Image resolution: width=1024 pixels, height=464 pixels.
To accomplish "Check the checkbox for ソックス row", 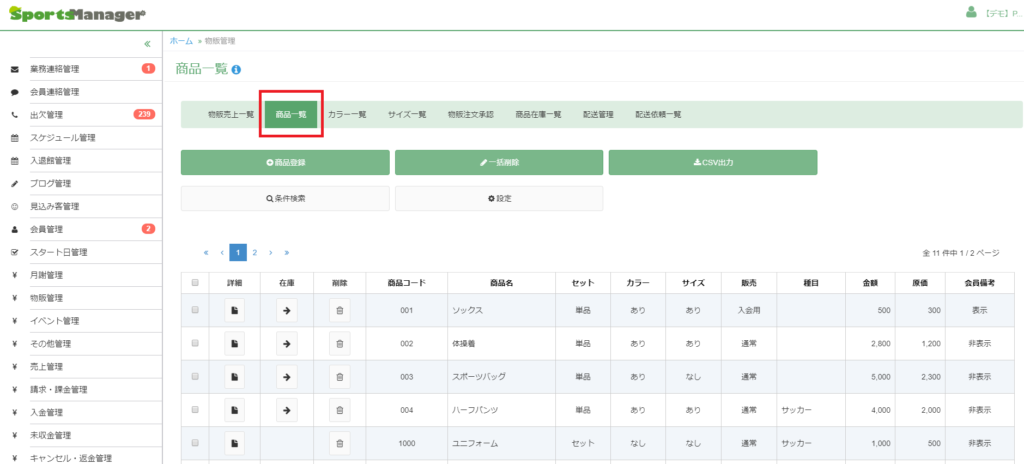I will (195, 310).
